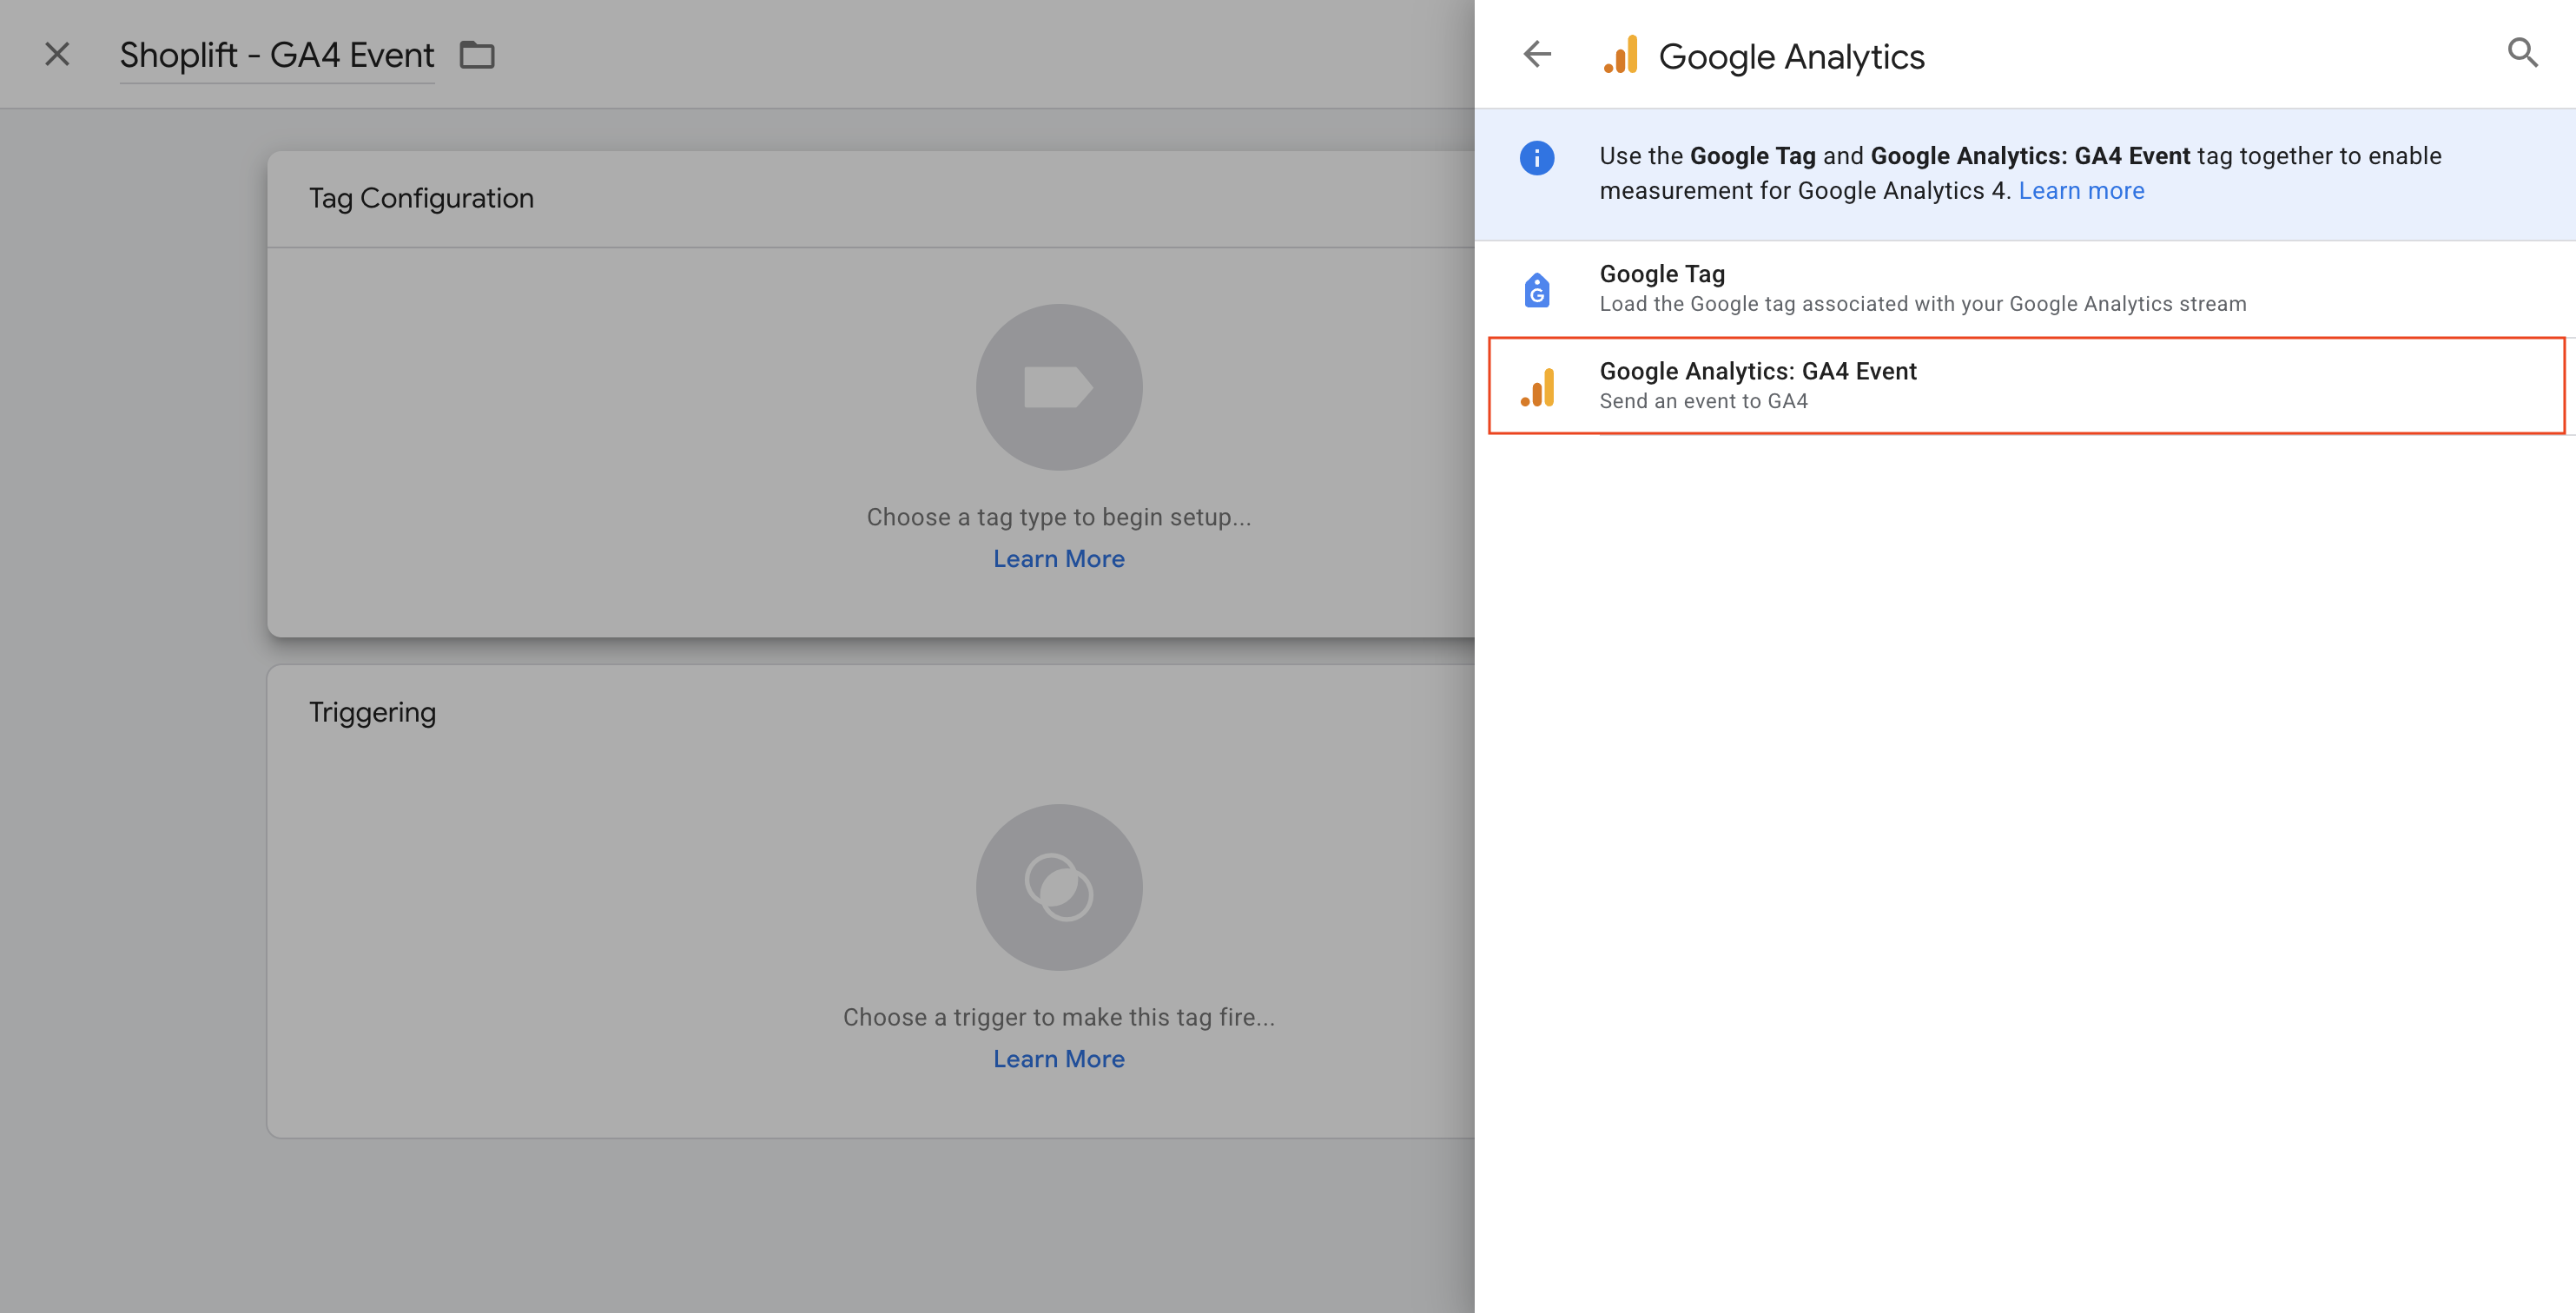Close the tag editor with X
Viewport: 2576px width, 1313px height.
pos(57,54)
